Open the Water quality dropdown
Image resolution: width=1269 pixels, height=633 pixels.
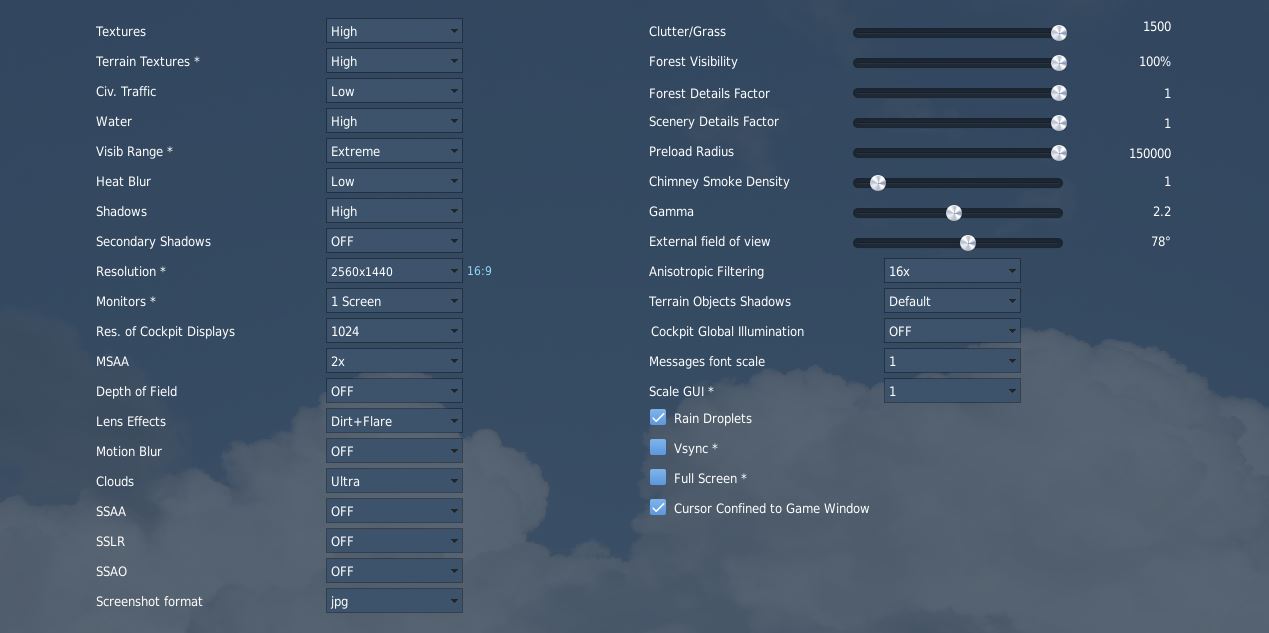394,121
